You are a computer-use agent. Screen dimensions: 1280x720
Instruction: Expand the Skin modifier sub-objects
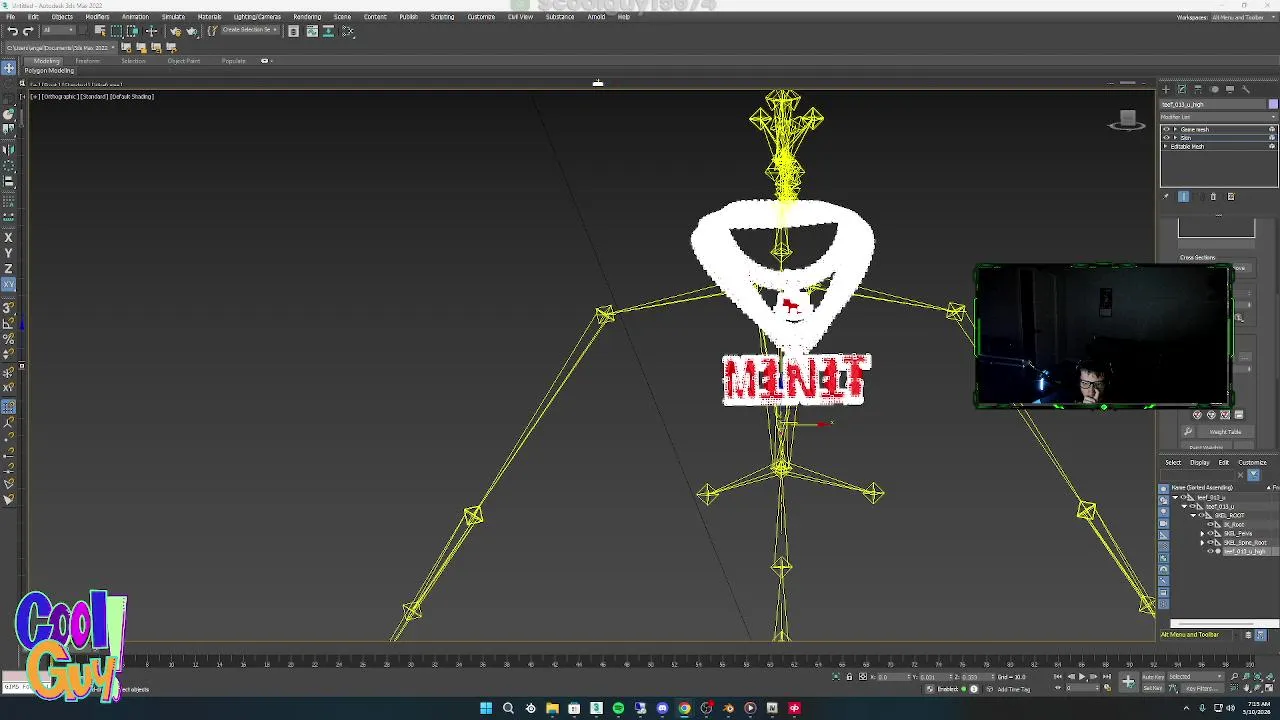click(1175, 138)
